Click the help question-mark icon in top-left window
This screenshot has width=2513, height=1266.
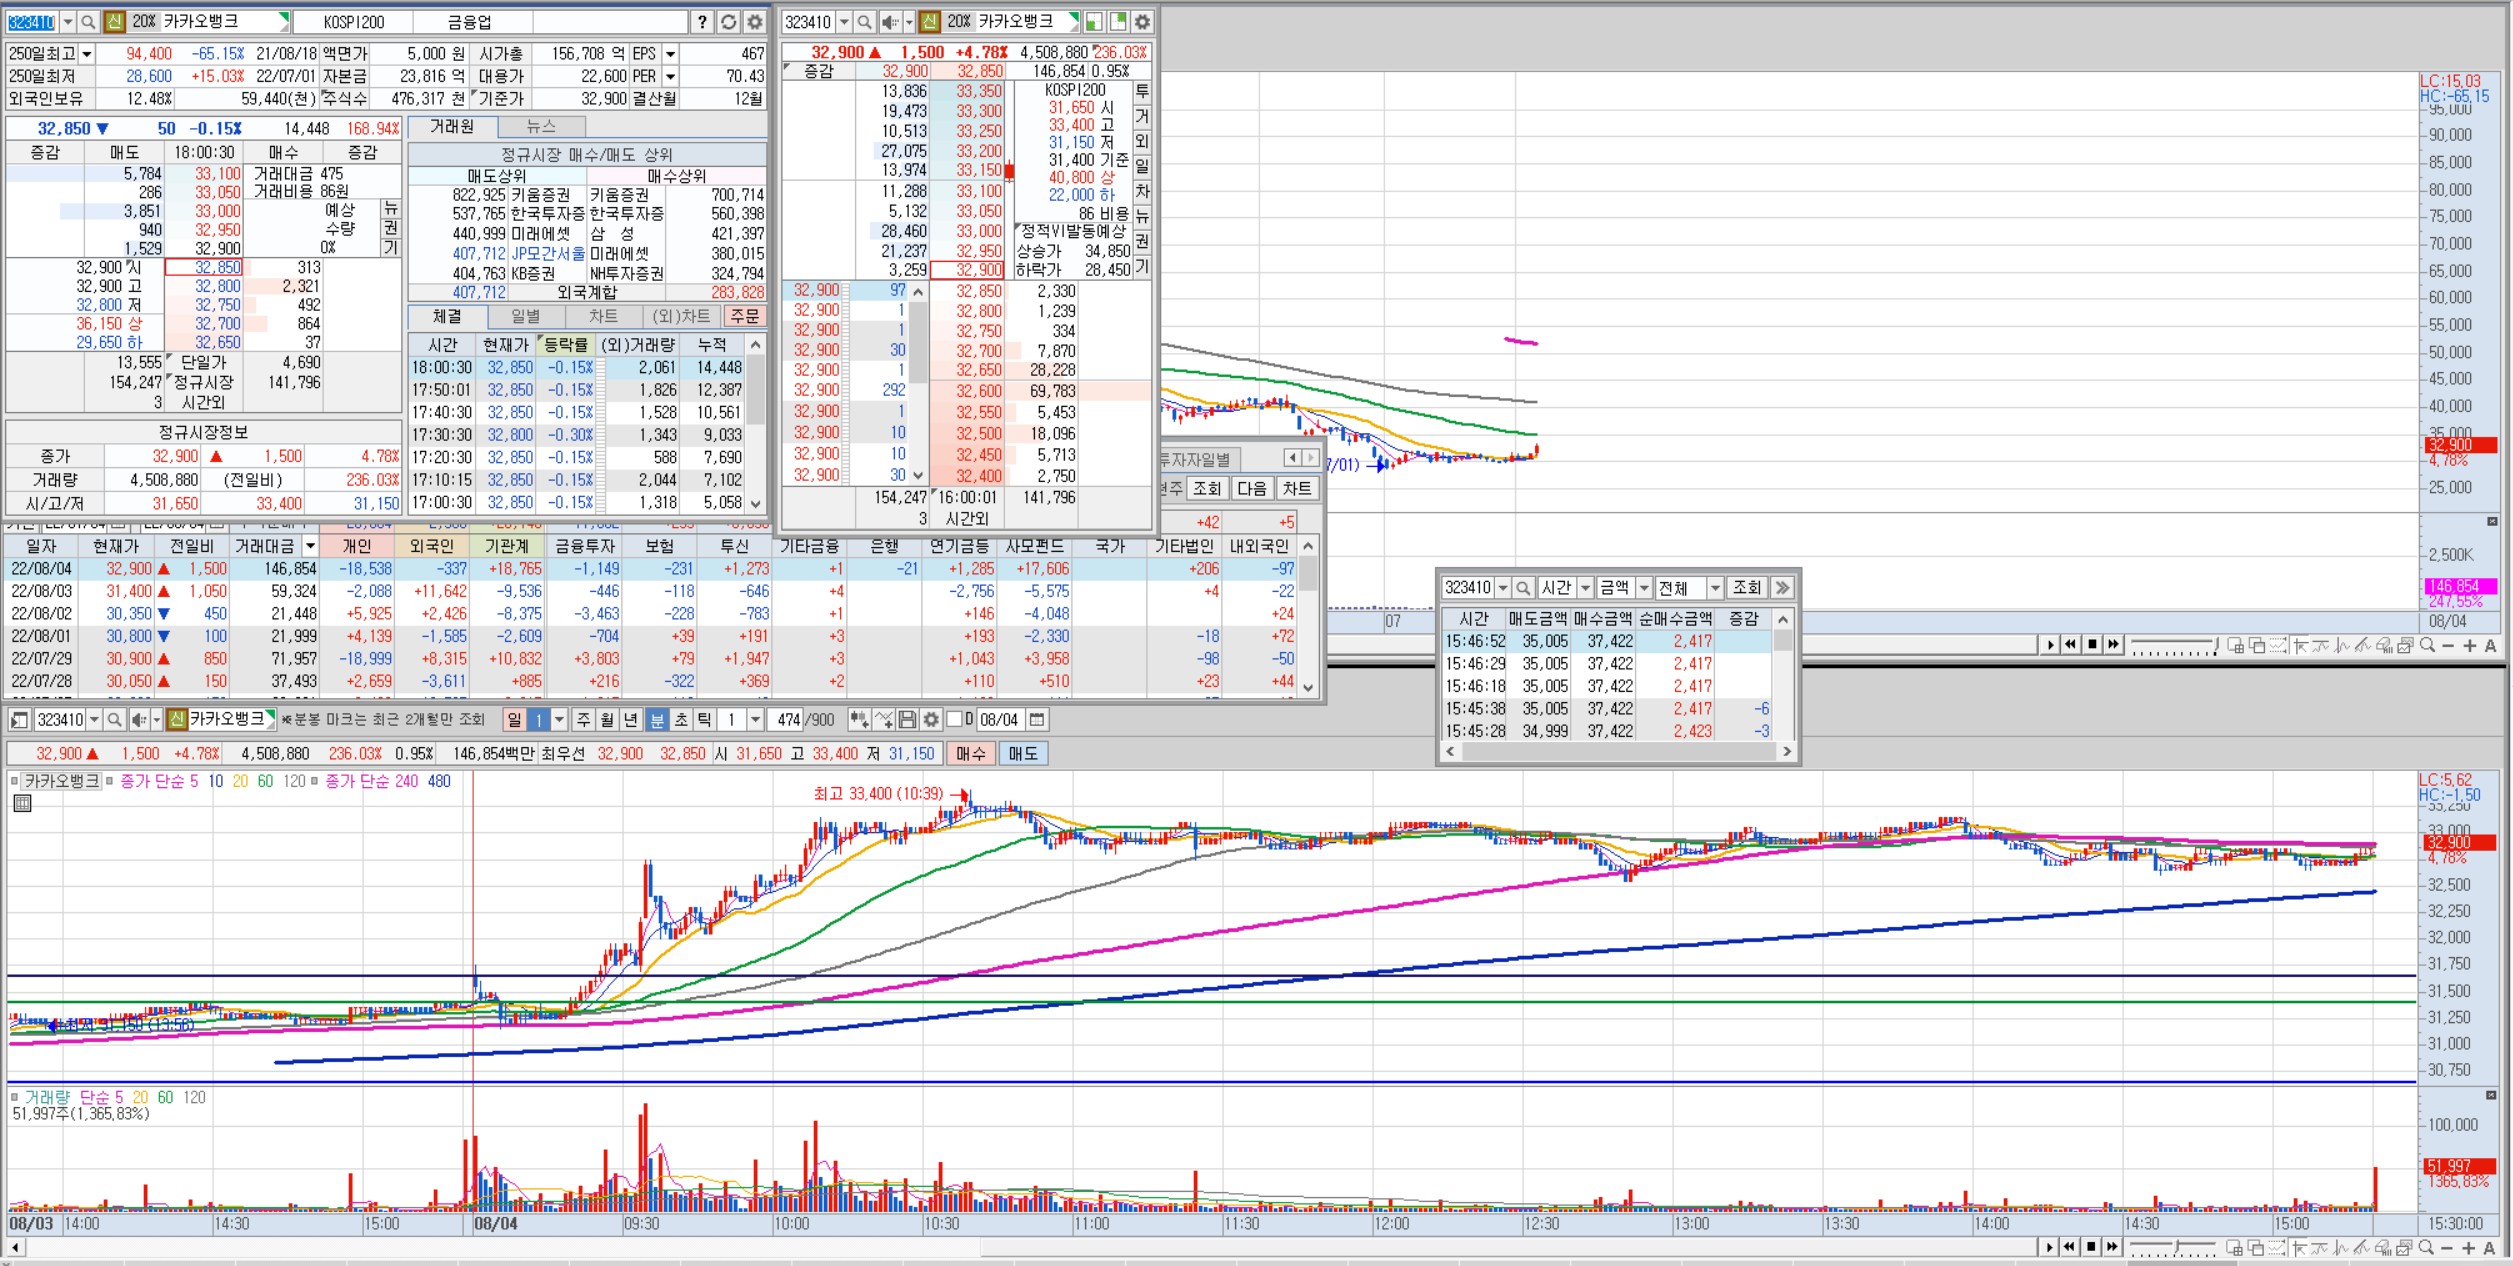pos(702,22)
